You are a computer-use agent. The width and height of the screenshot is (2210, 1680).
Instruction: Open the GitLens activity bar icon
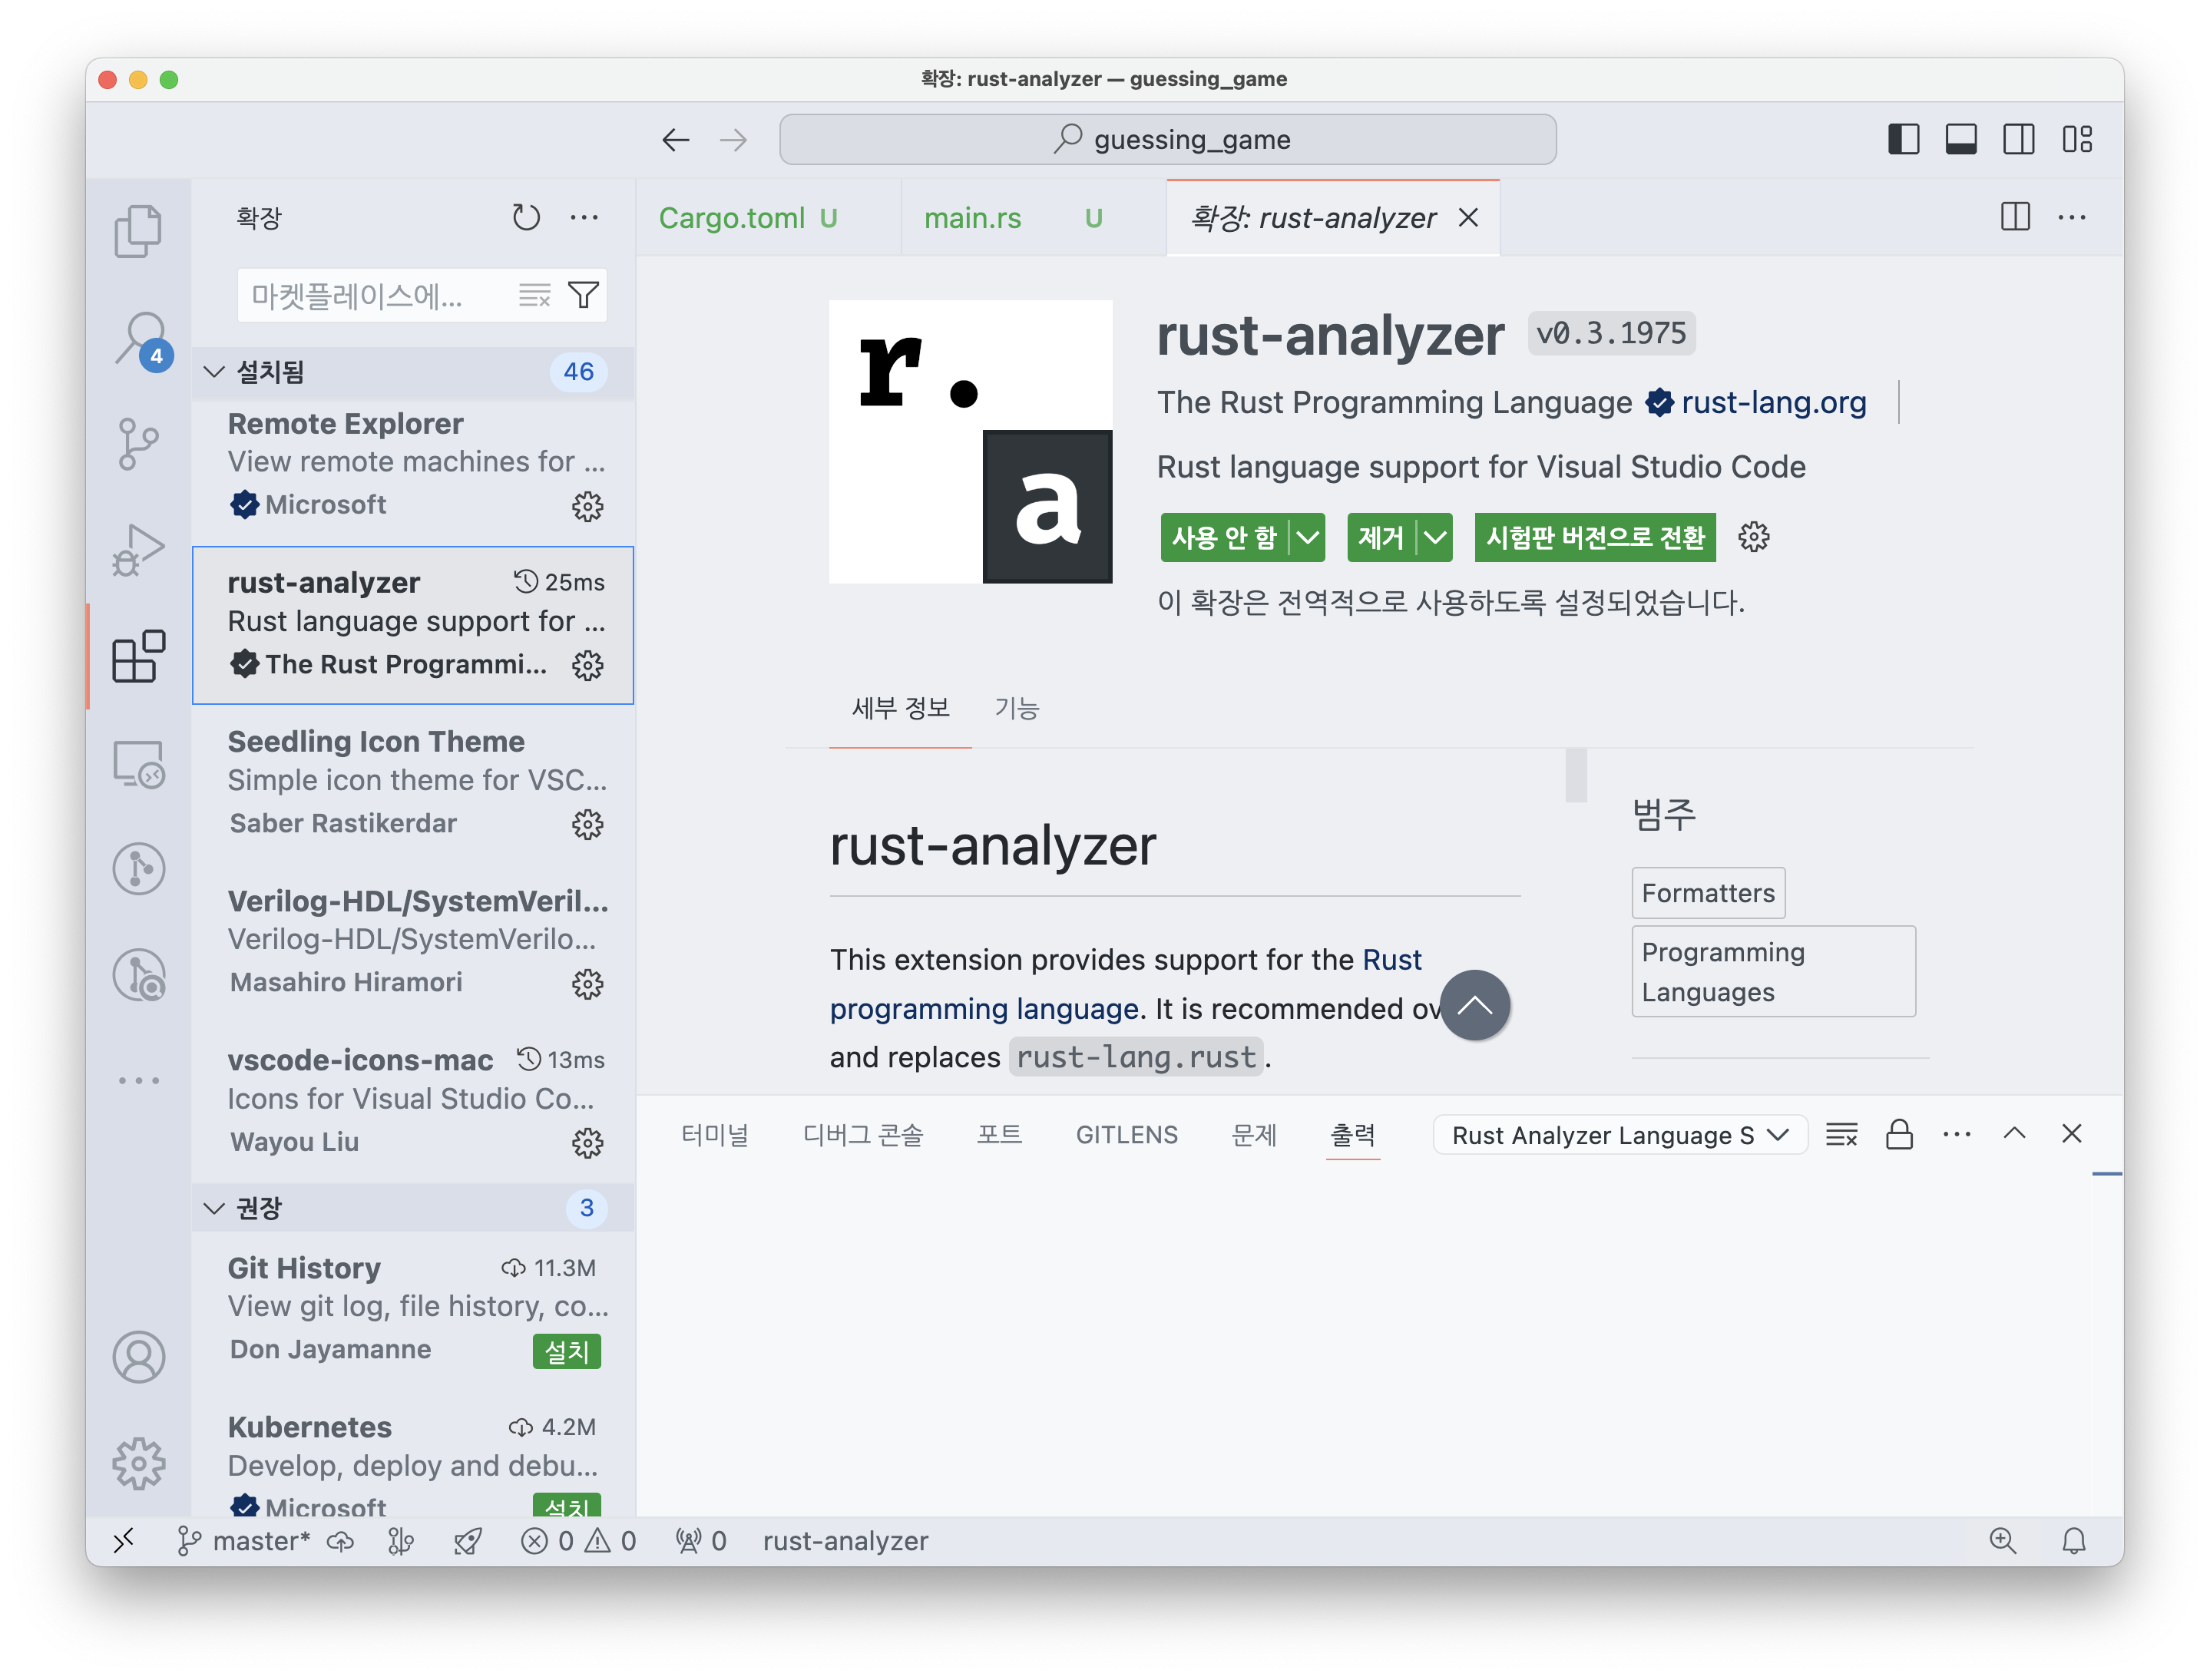pyautogui.click(x=138, y=869)
